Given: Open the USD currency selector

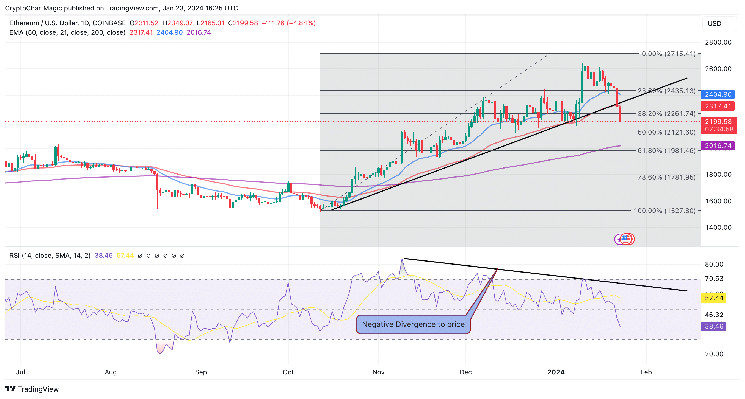Looking at the screenshot, I should [x=714, y=23].
